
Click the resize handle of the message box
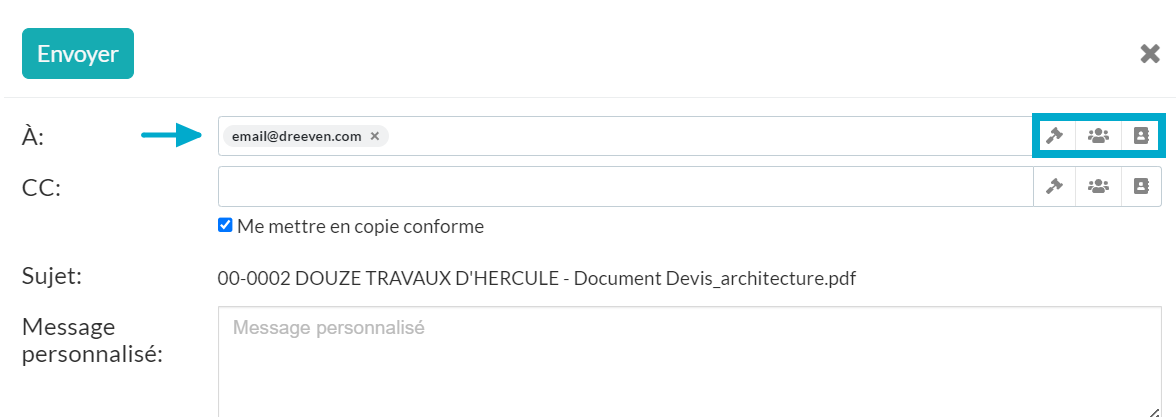point(1154,410)
